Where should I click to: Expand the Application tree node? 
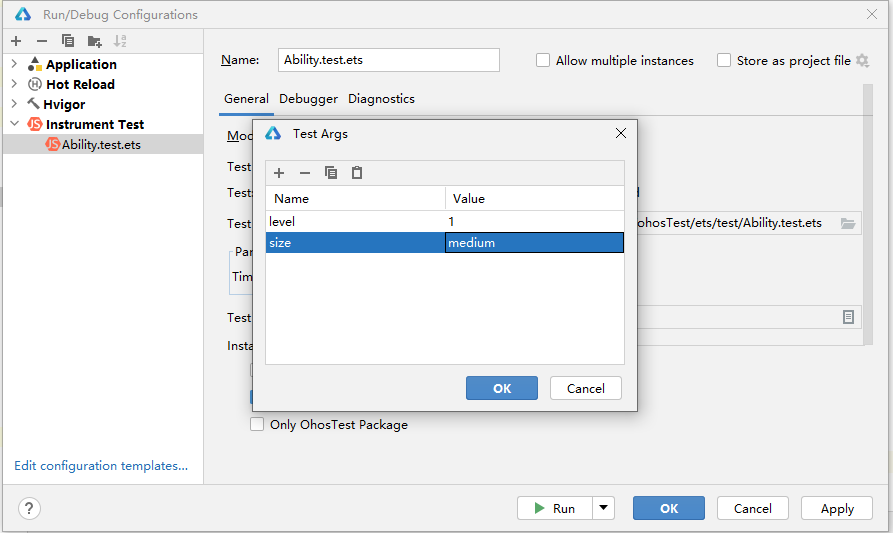14,64
